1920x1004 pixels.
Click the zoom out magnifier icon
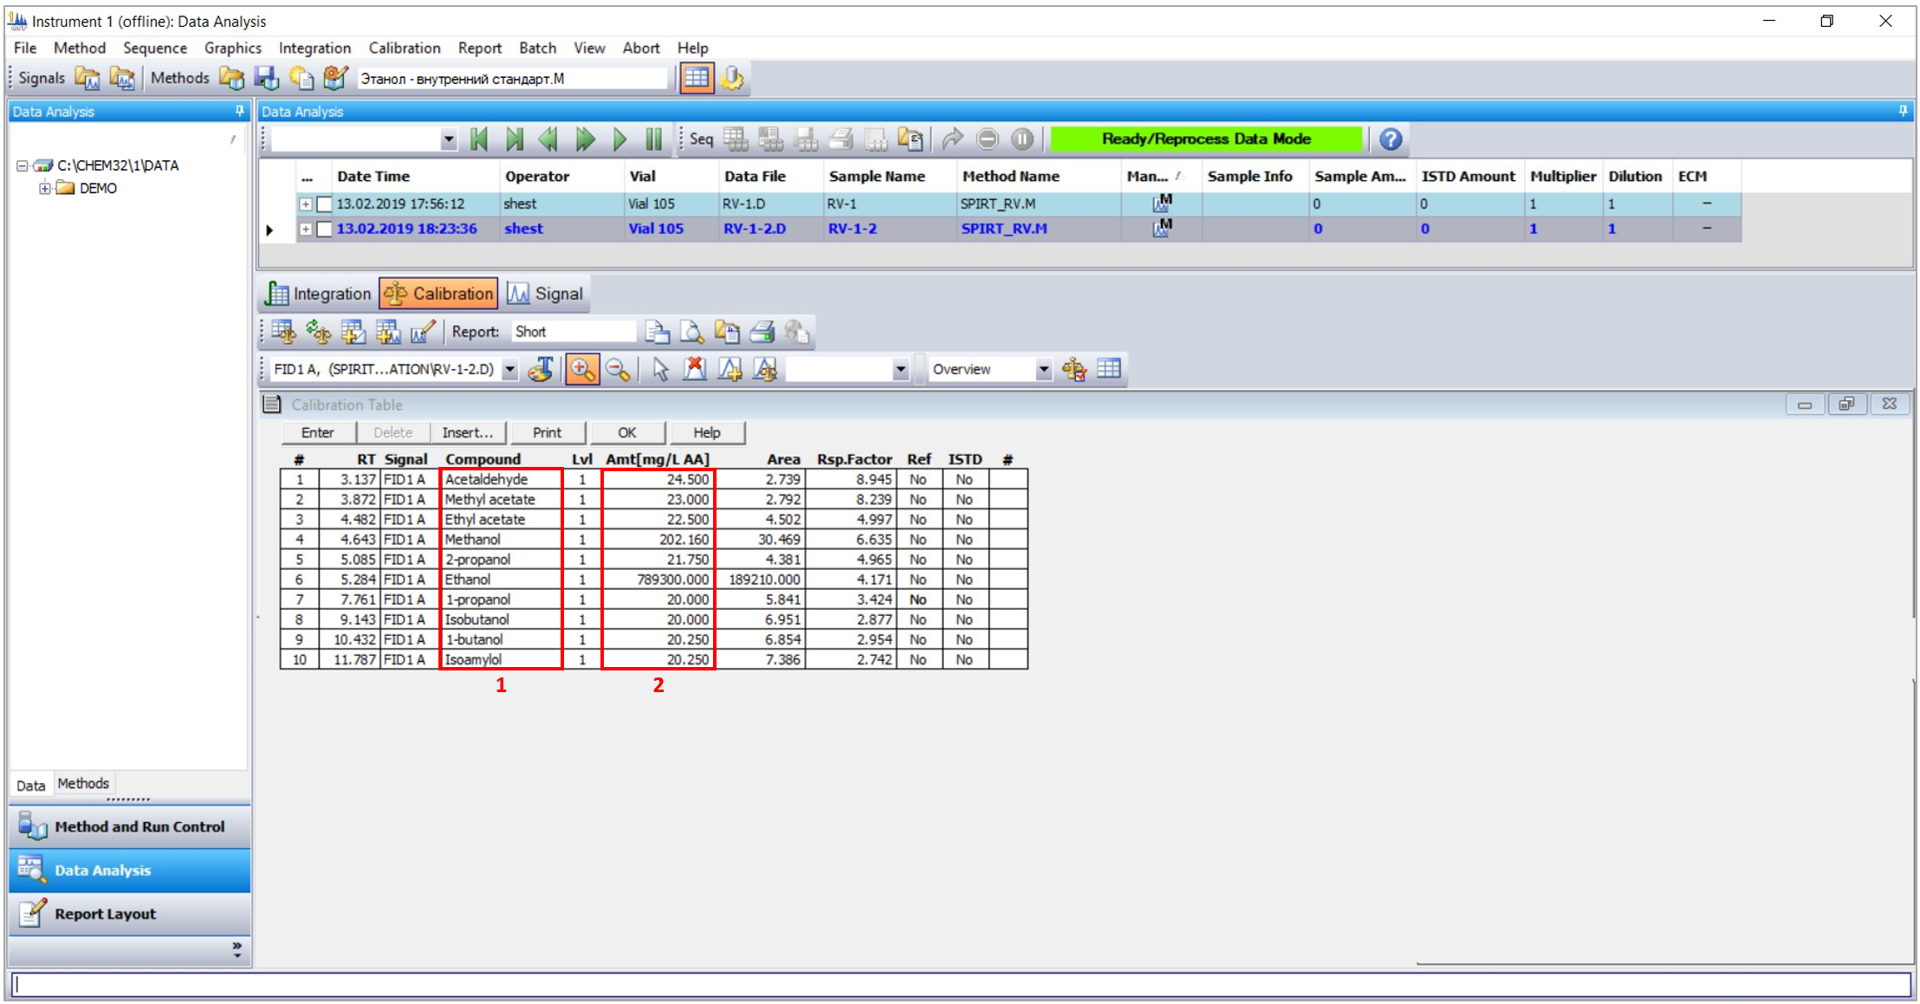tap(618, 370)
